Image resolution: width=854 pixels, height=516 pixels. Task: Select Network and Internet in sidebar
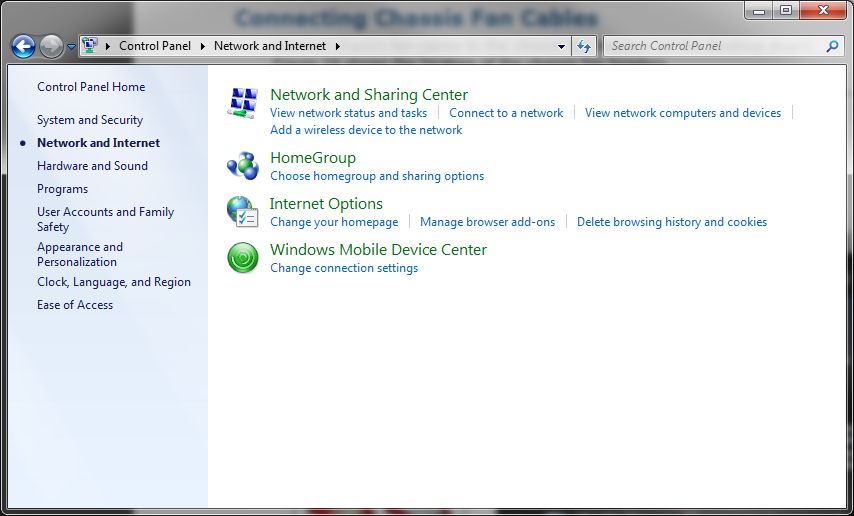click(x=98, y=143)
